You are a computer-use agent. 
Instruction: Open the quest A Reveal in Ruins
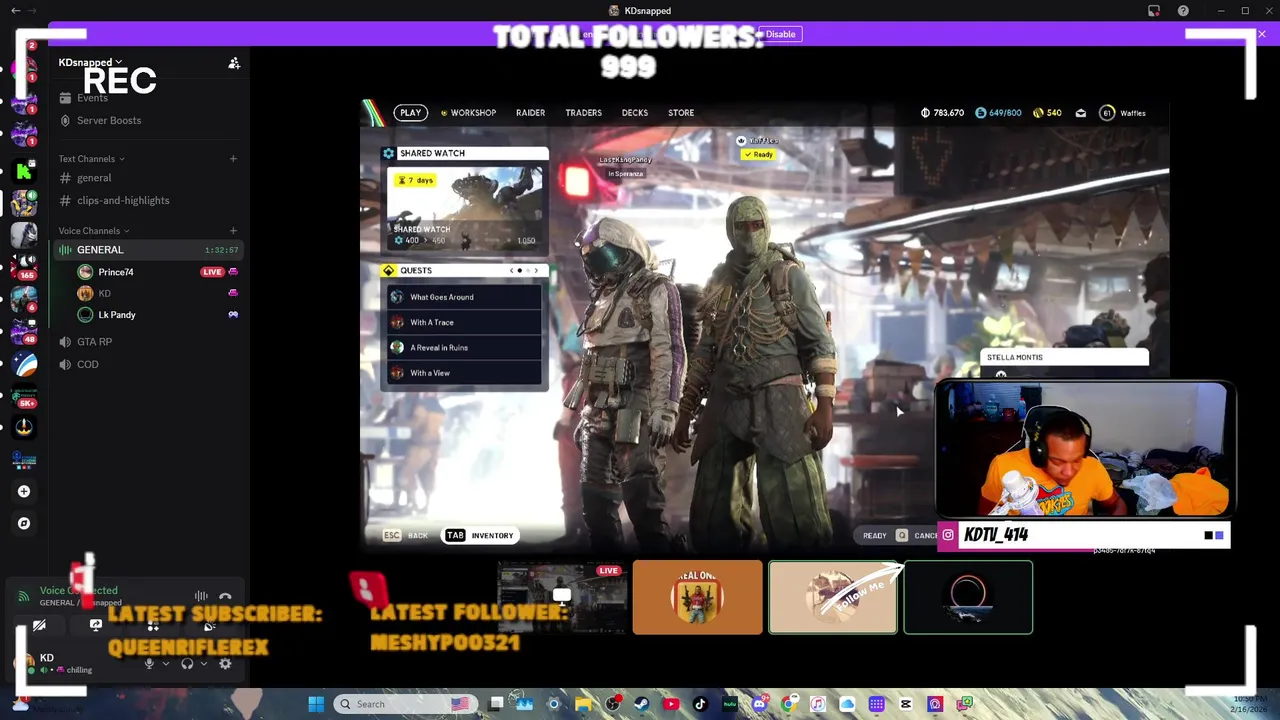(x=466, y=348)
